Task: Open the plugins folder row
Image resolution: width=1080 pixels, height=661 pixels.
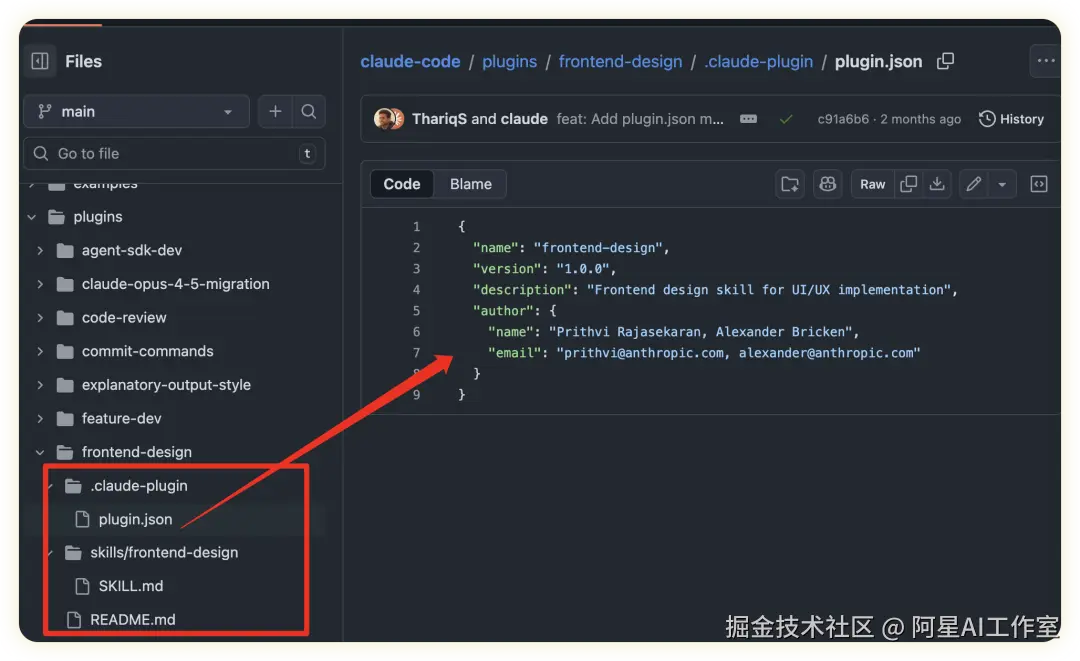Action: coord(98,217)
